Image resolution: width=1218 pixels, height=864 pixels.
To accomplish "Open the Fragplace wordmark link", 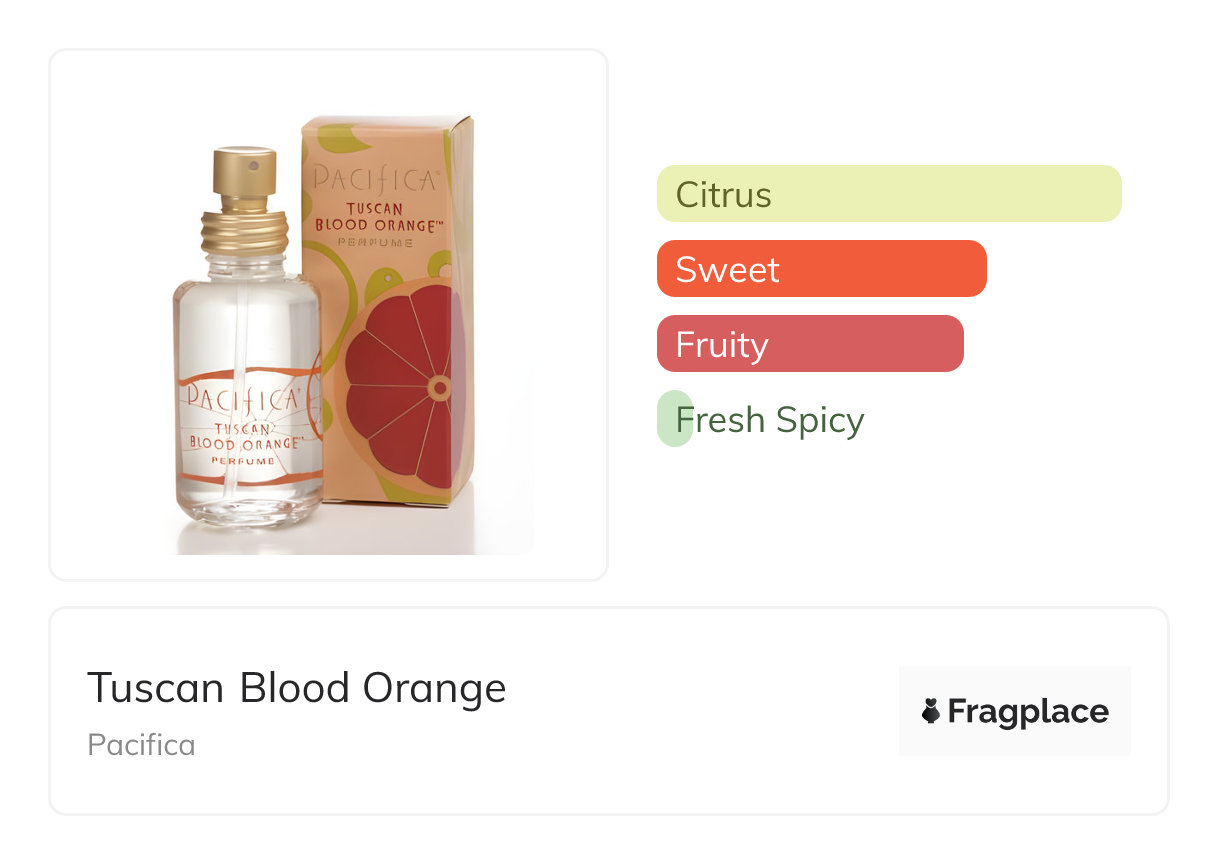I will pos(1027,712).
